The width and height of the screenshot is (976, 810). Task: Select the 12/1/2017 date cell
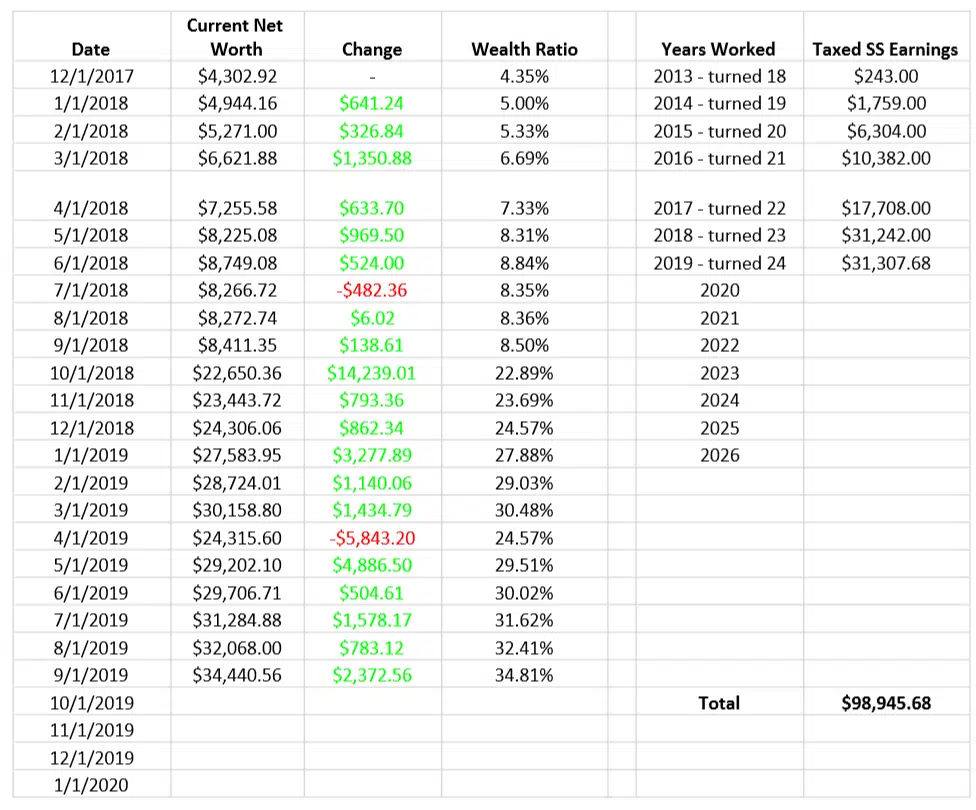tap(91, 76)
